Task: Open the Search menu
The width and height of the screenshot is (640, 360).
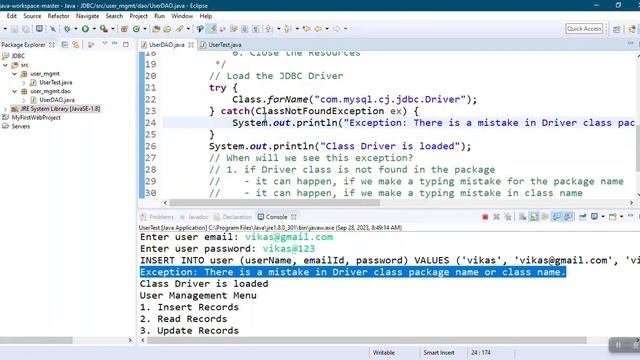Action: (114, 16)
